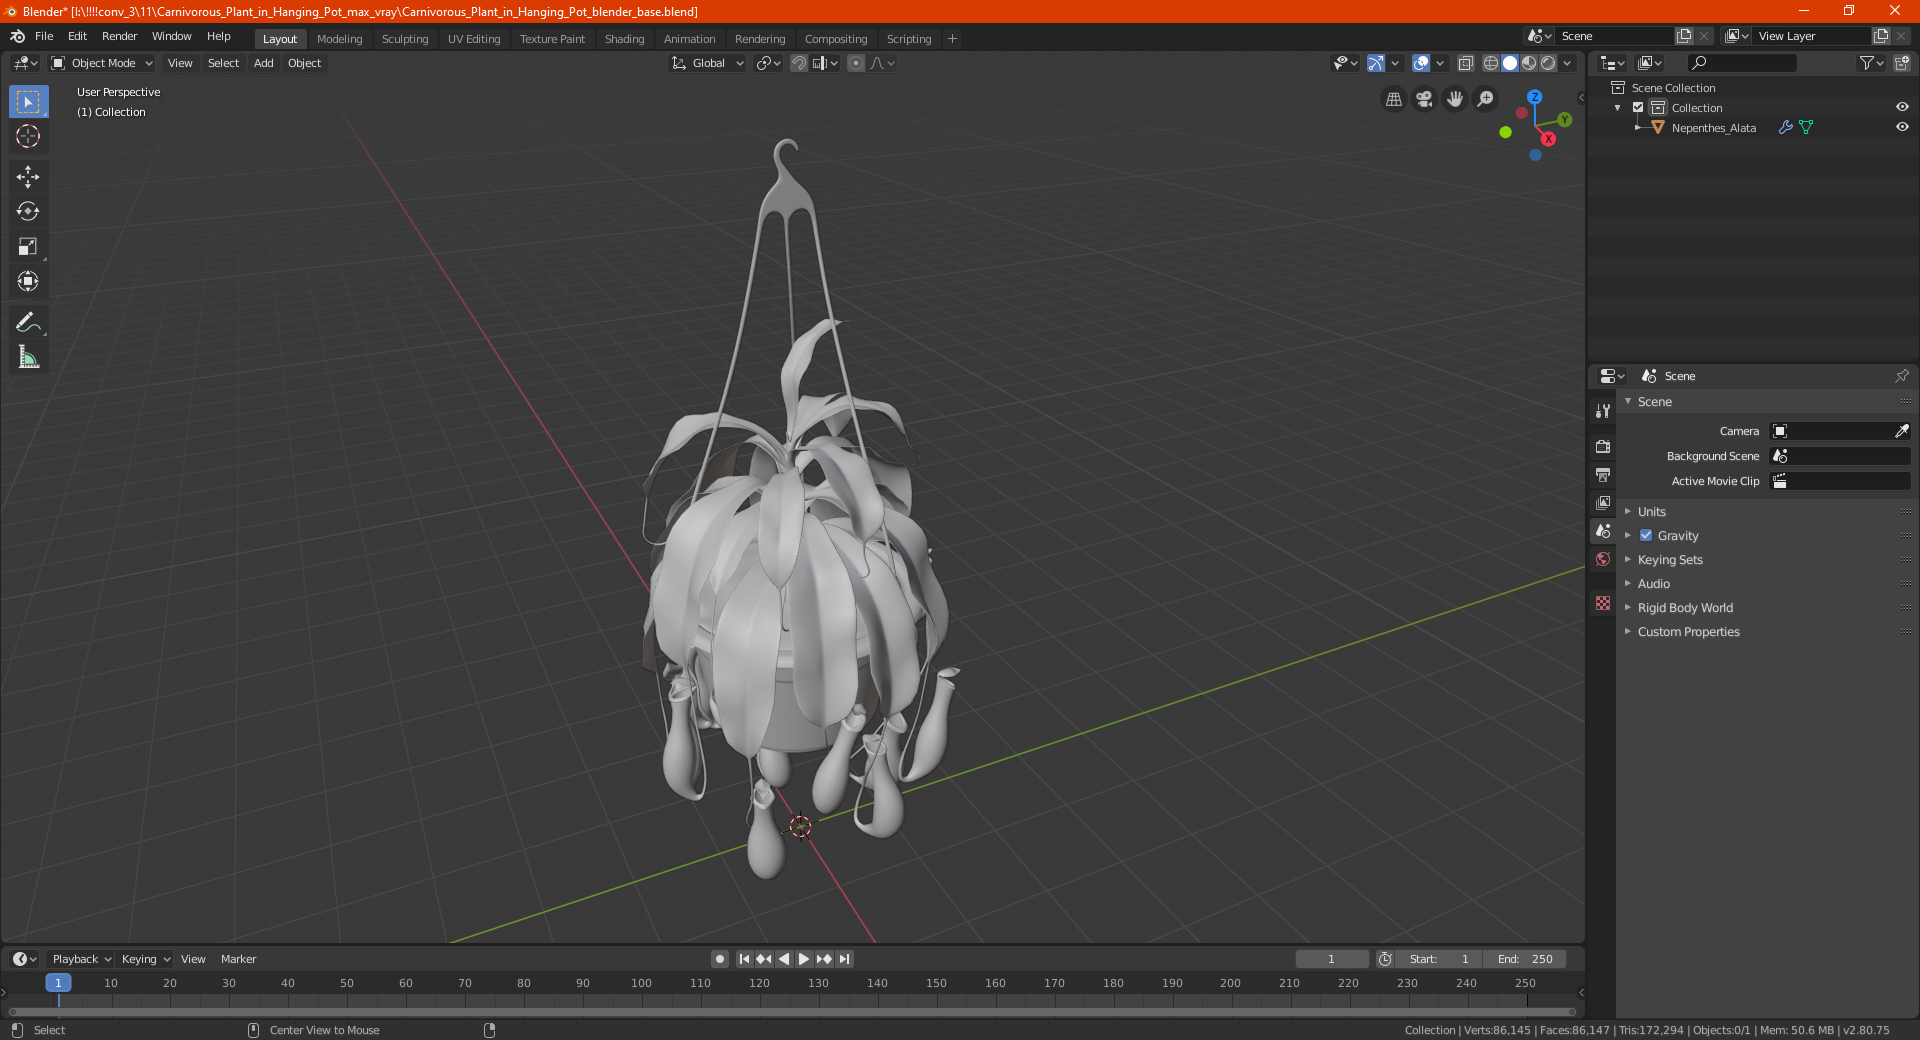Viewport: 1920px width, 1040px height.
Task: Select the Scale tool
Action: tap(28, 246)
